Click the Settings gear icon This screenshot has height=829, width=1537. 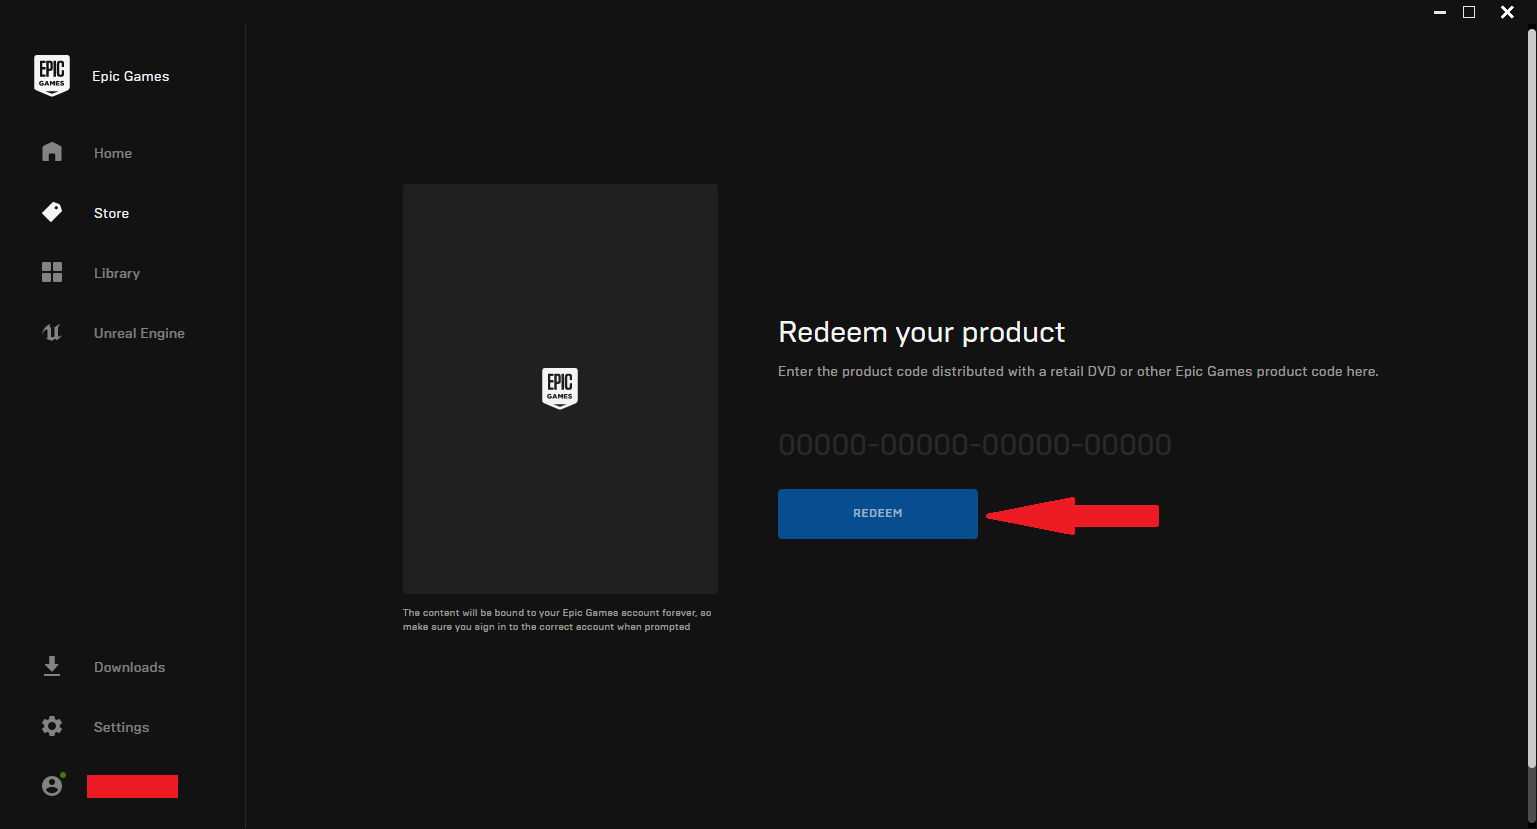click(52, 726)
